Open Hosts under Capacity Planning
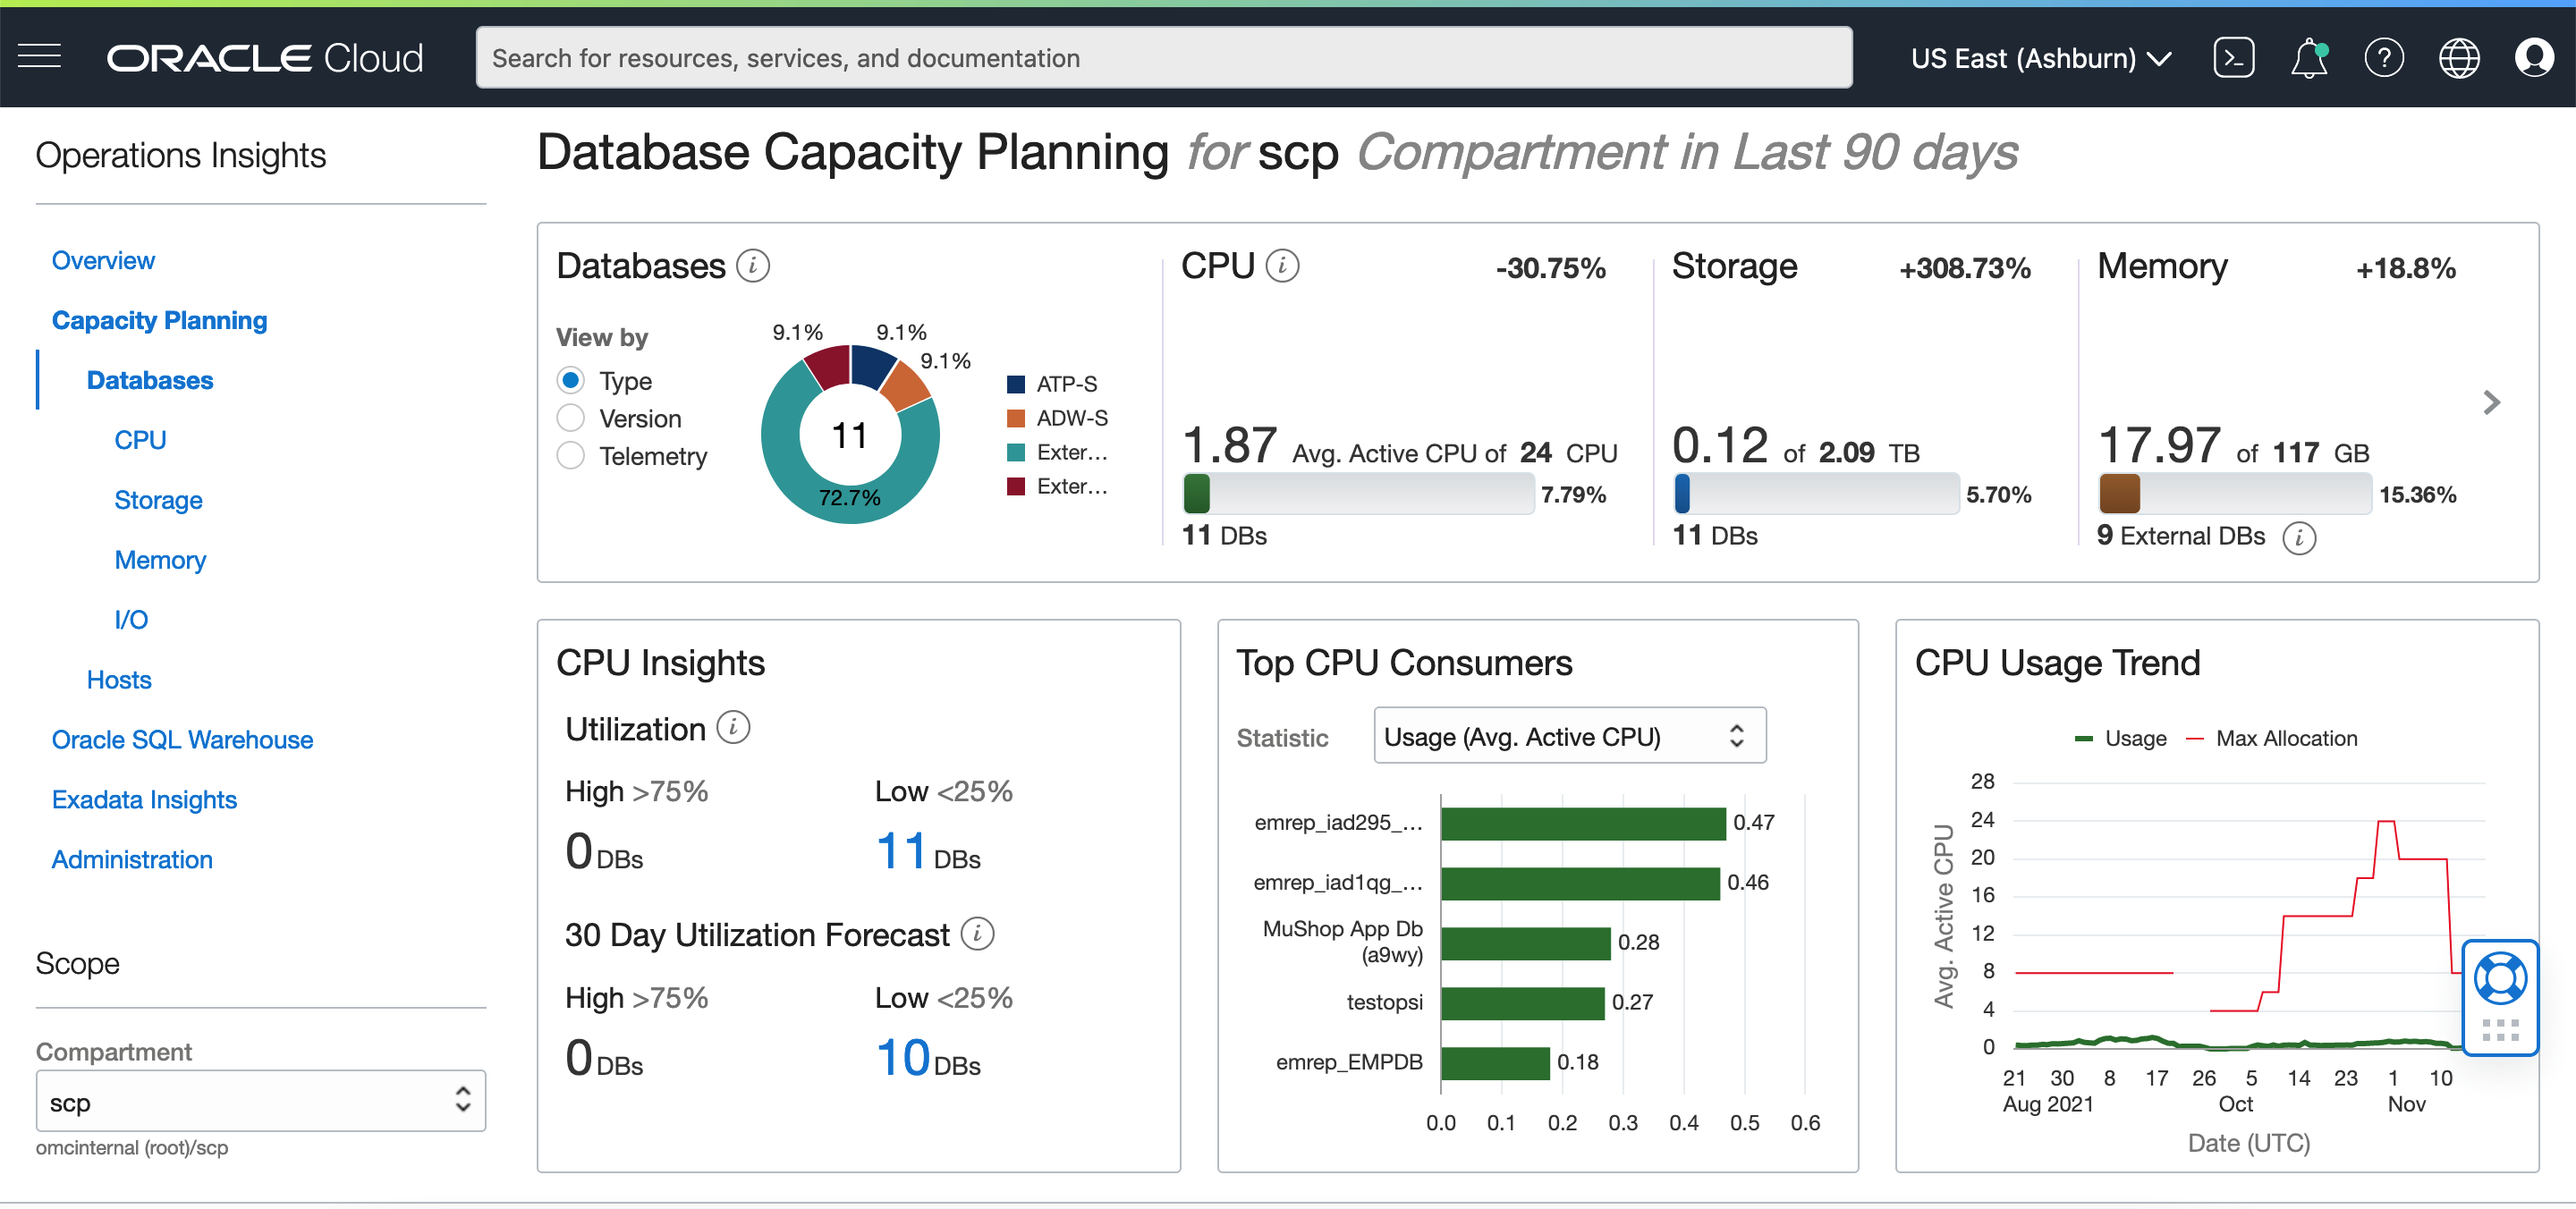2576x1209 pixels. coord(119,680)
